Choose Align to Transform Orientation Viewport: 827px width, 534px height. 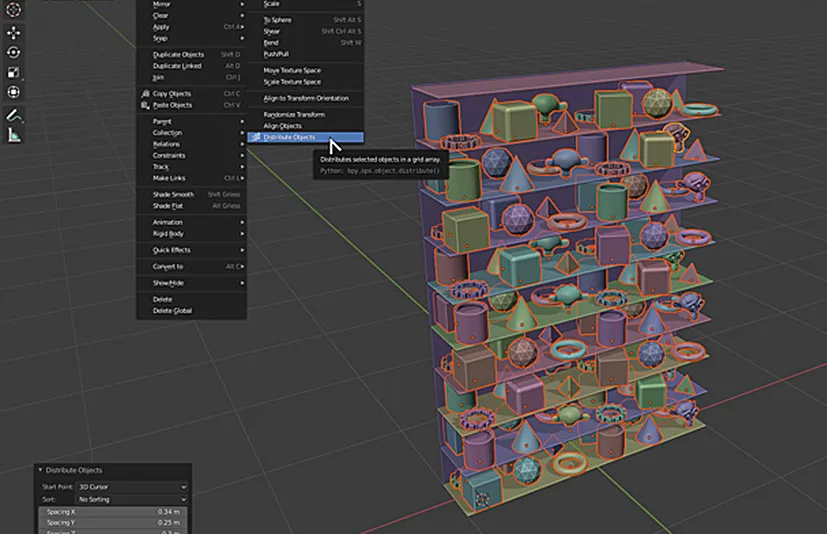305,98
